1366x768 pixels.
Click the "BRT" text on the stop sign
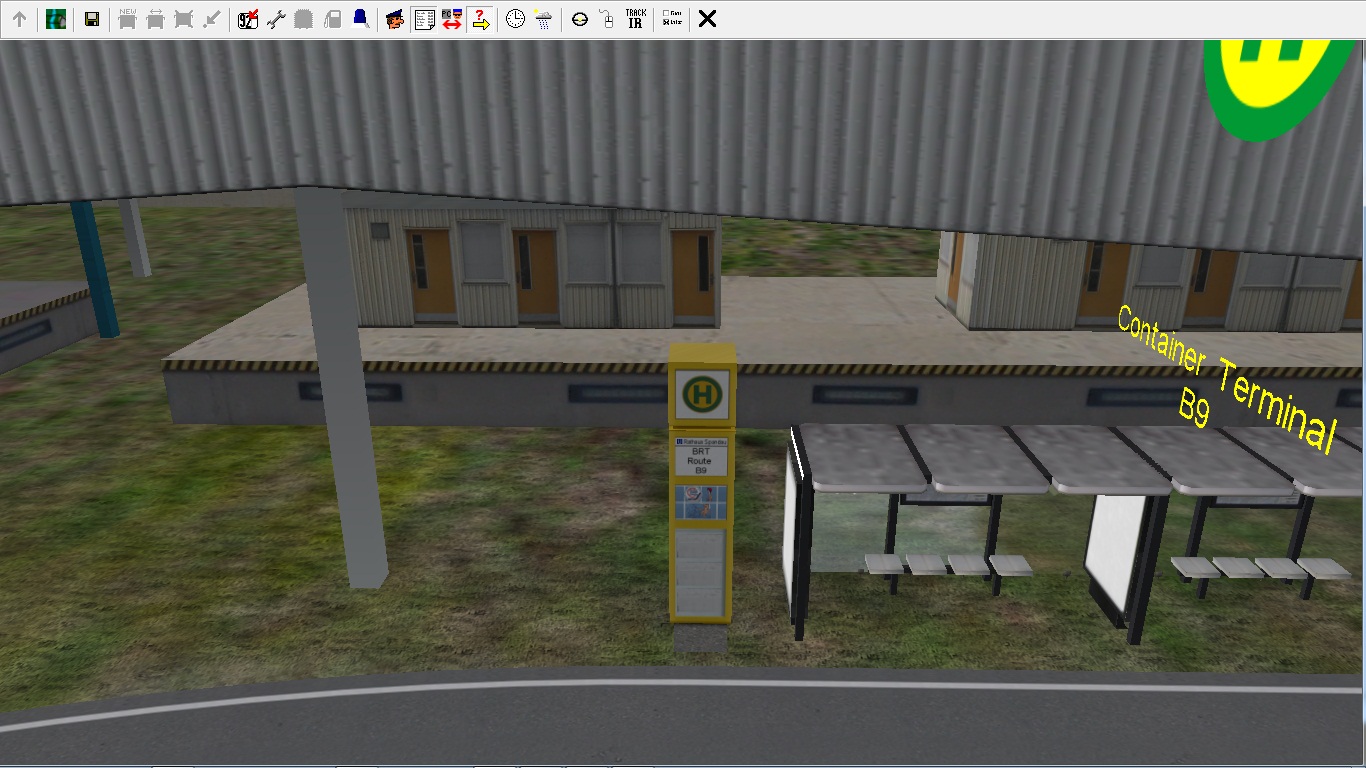[700, 452]
